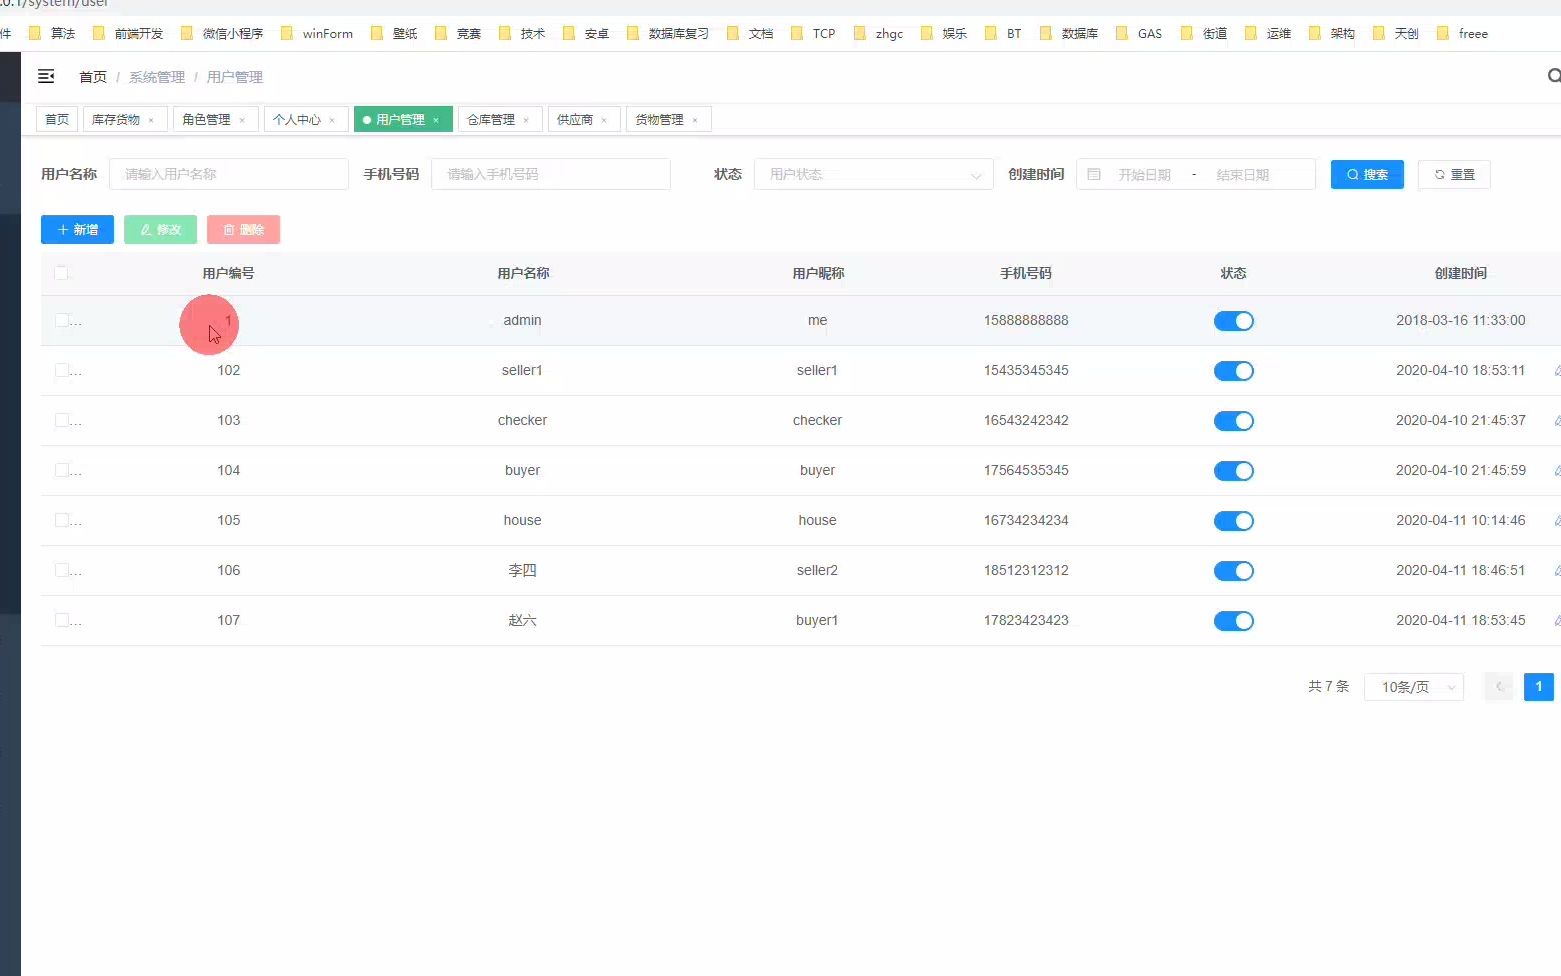Screen dimensions: 1561x976
Task: Open the 壁纸 bookmark folder
Action: pyautogui.click(x=394, y=33)
